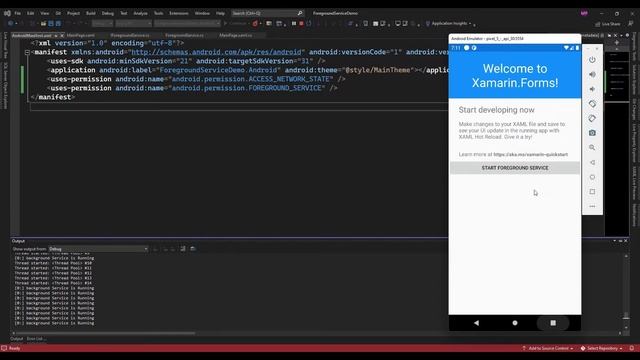The width and height of the screenshot is (640, 360).
Task: Click the status bar notifications bell
Action: [632, 348]
